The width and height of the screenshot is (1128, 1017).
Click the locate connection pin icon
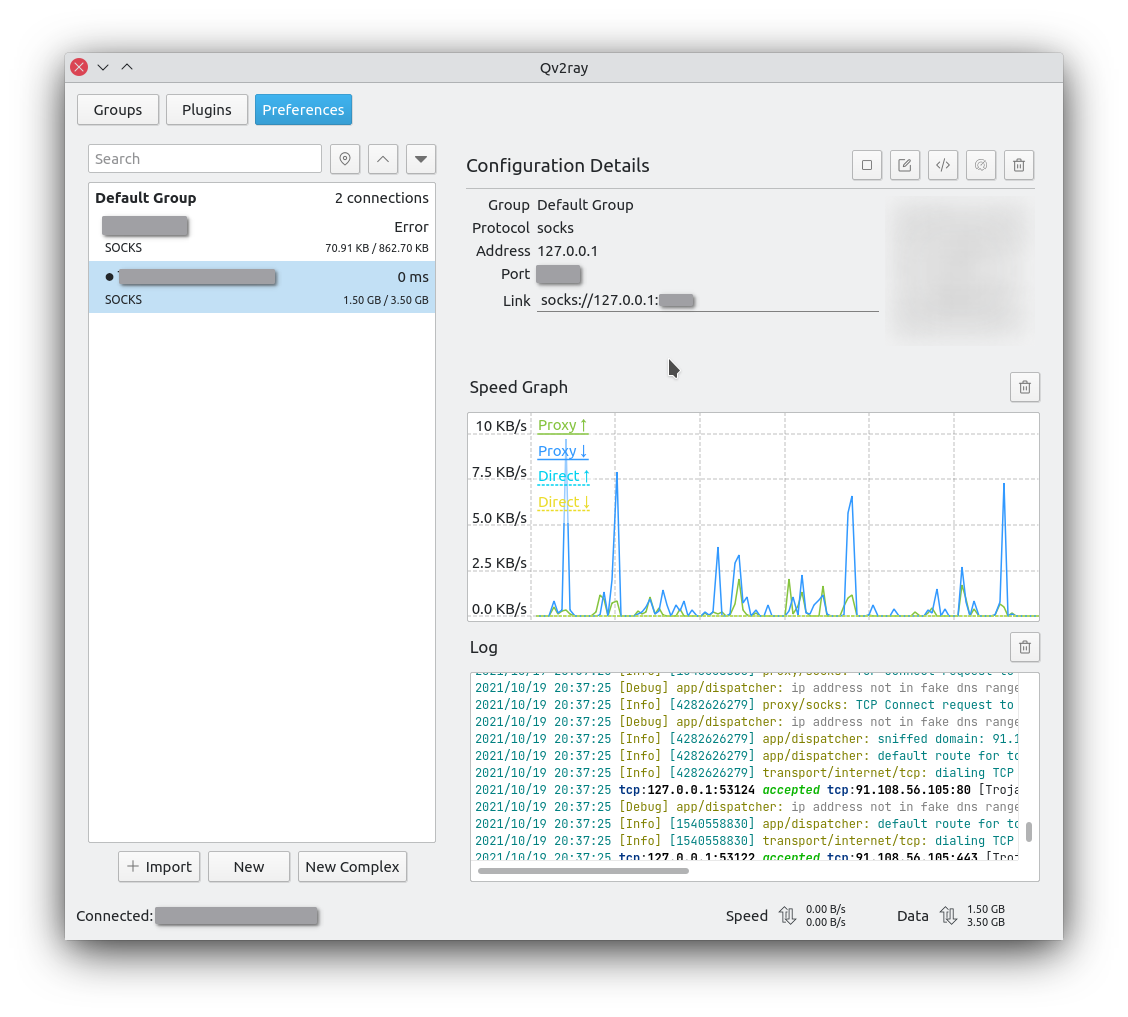tap(345, 159)
